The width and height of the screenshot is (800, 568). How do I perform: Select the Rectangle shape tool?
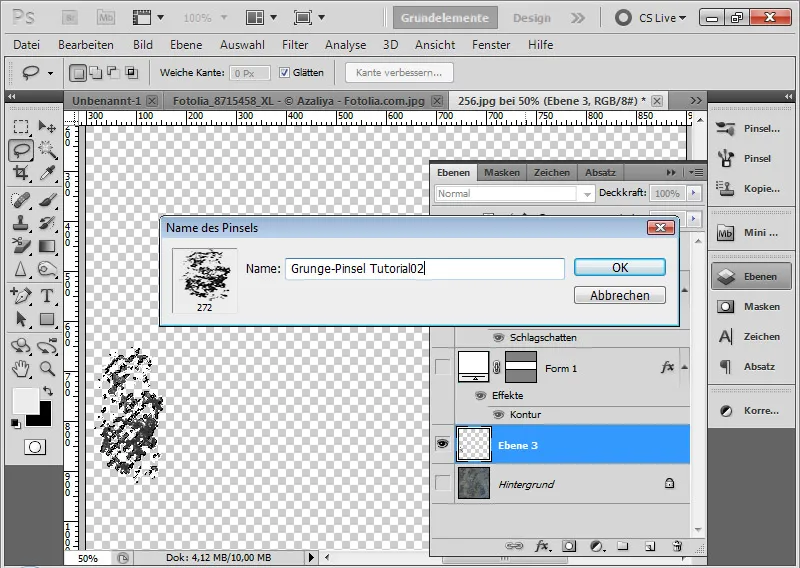point(47,319)
